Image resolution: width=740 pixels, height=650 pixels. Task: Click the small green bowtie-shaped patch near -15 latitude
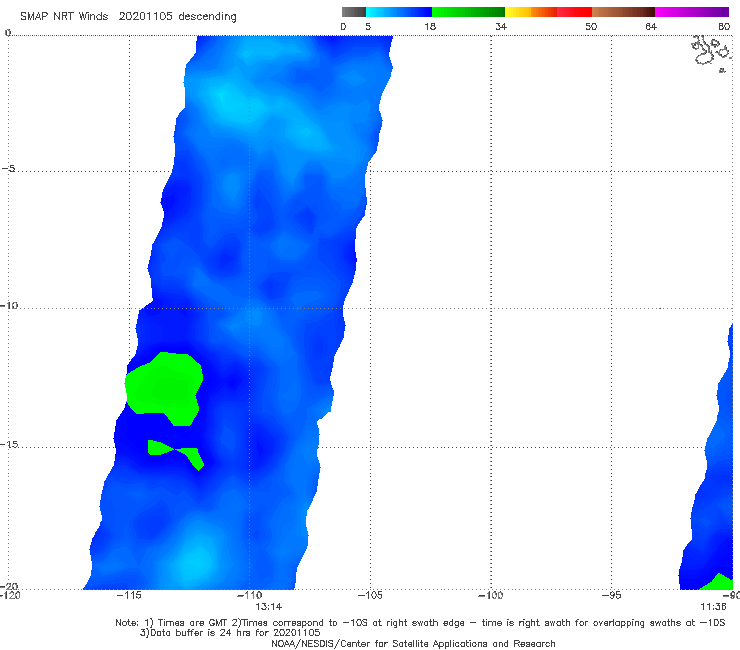click(175, 453)
